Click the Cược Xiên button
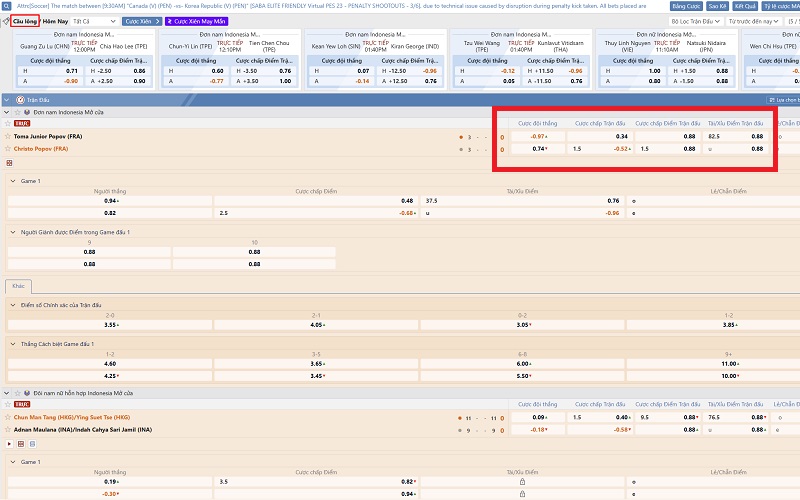This screenshot has height=500, width=800. pos(141,20)
